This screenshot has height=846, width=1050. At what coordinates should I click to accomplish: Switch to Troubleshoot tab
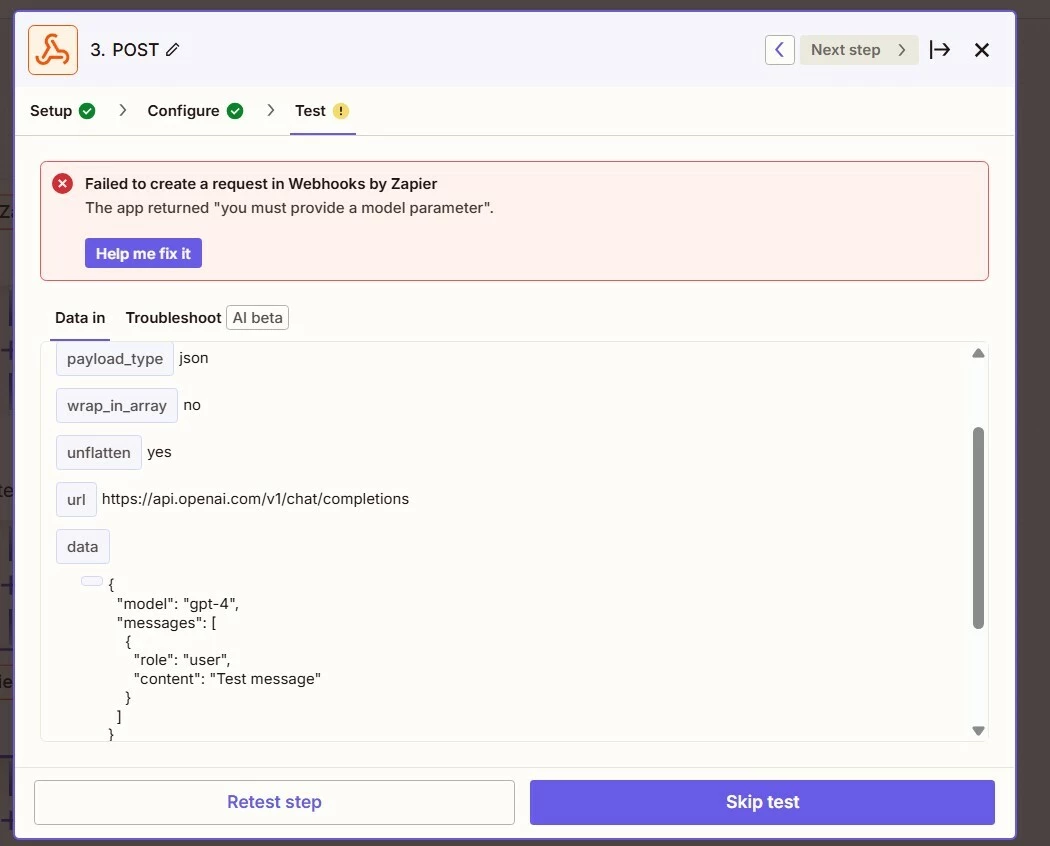click(173, 318)
